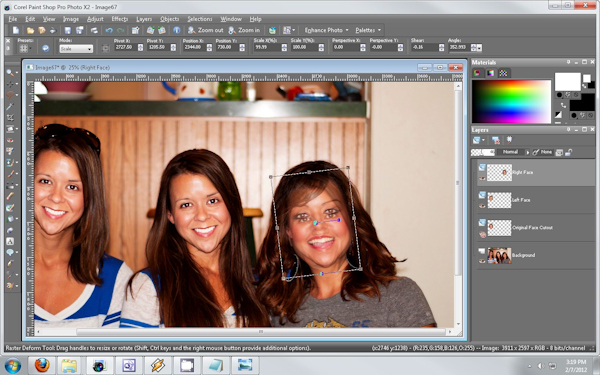The width and height of the screenshot is (600, 375).
Task: Open the Help menu
Action: click(255, 19)
